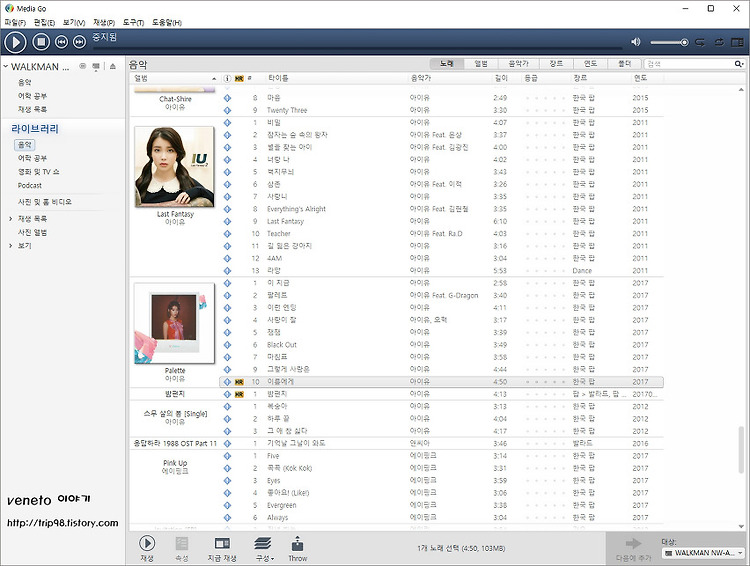Open the 도움말(H) menu
This screenshot has width=750, height=566.
pos(167,22)
